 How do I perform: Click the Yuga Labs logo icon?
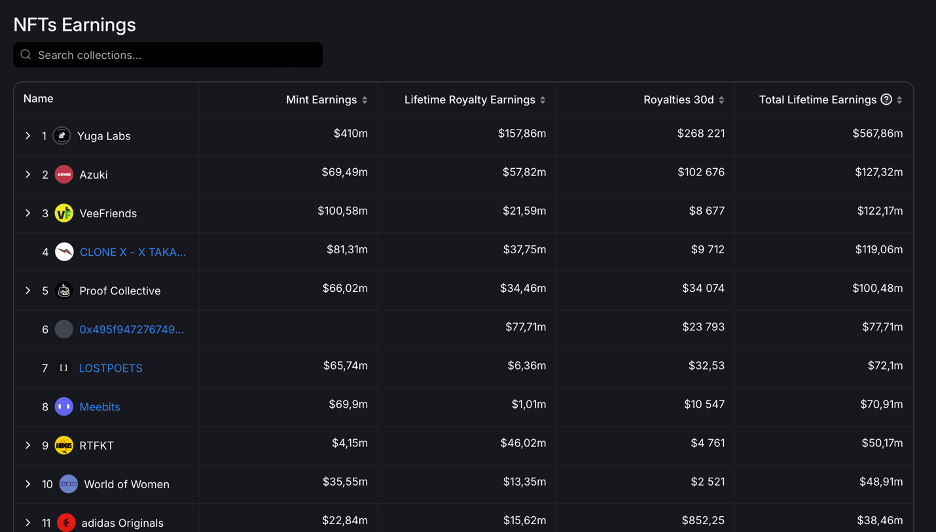pyautogui.click(x=62, y=136)
